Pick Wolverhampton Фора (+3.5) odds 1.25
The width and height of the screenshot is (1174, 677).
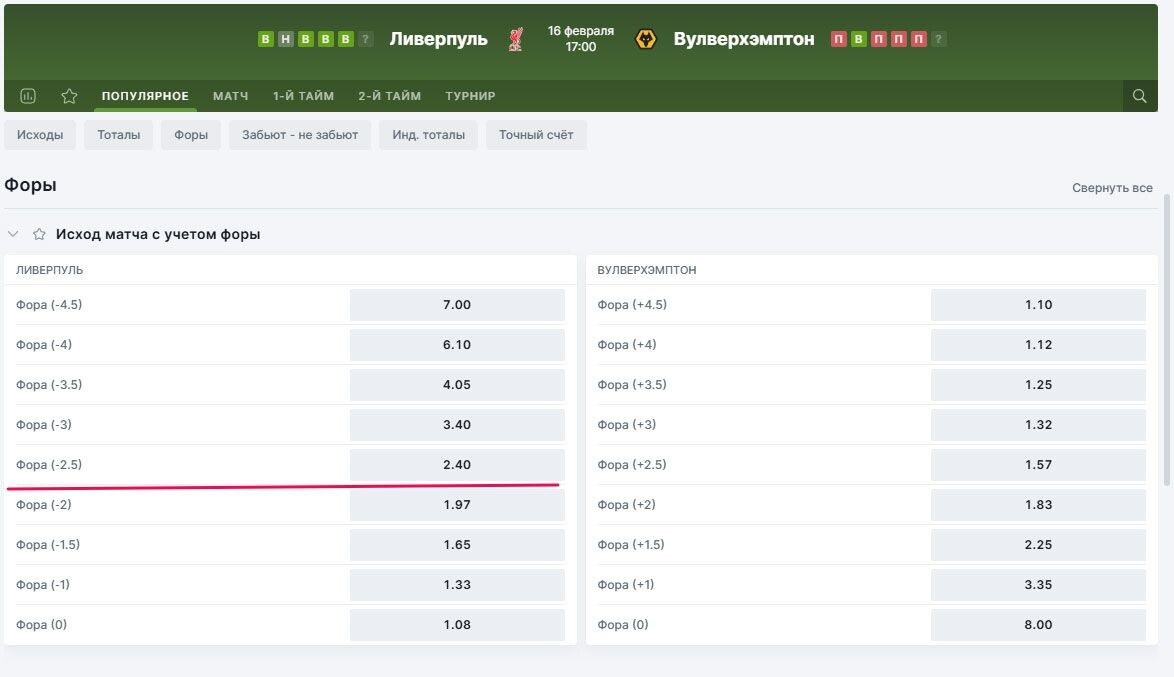pos(1038,385)
